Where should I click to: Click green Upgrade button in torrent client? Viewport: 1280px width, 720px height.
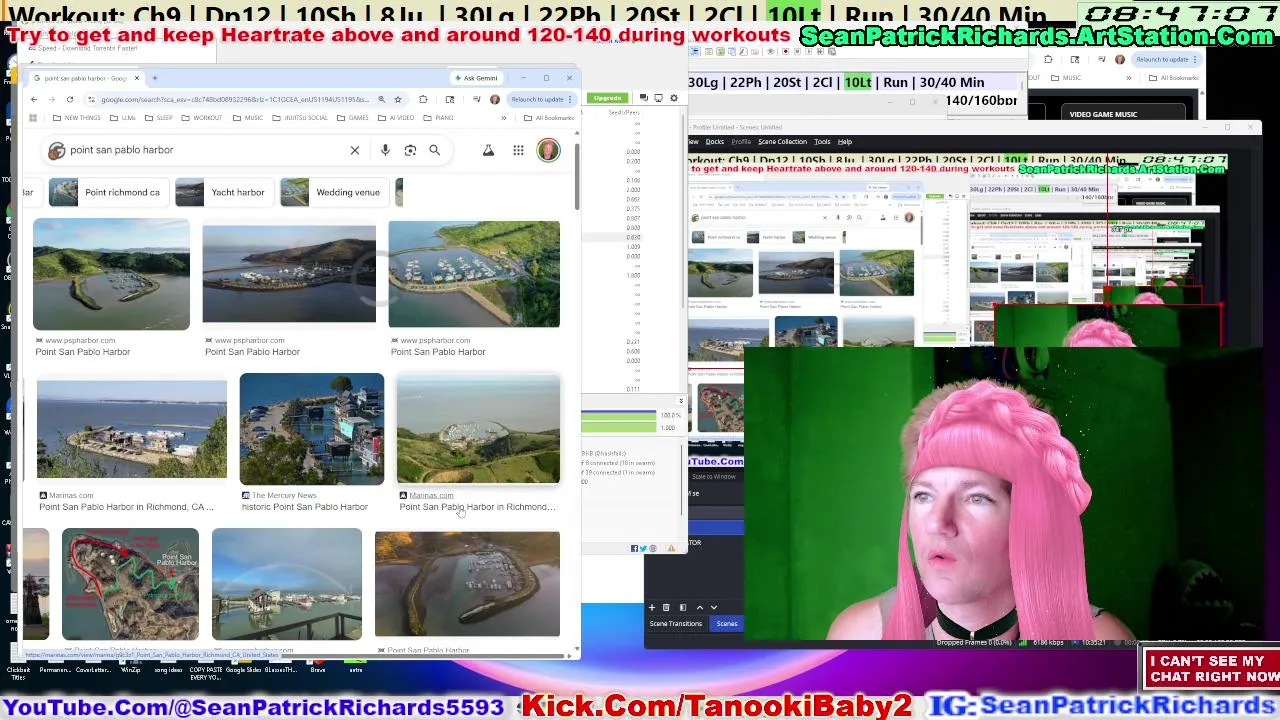[x=607, y=98]
